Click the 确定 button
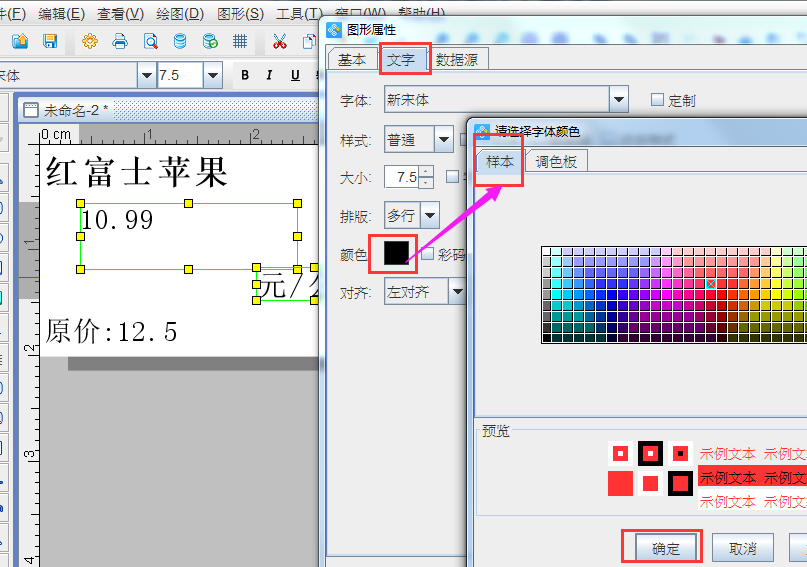 pyautogui.click(x=665, y=548)
